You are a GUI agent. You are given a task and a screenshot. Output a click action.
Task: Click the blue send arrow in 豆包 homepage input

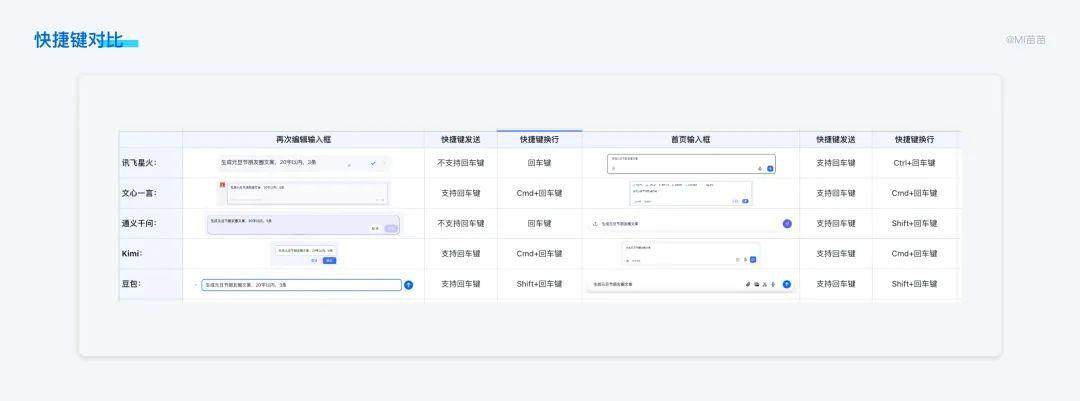[787, 284]
